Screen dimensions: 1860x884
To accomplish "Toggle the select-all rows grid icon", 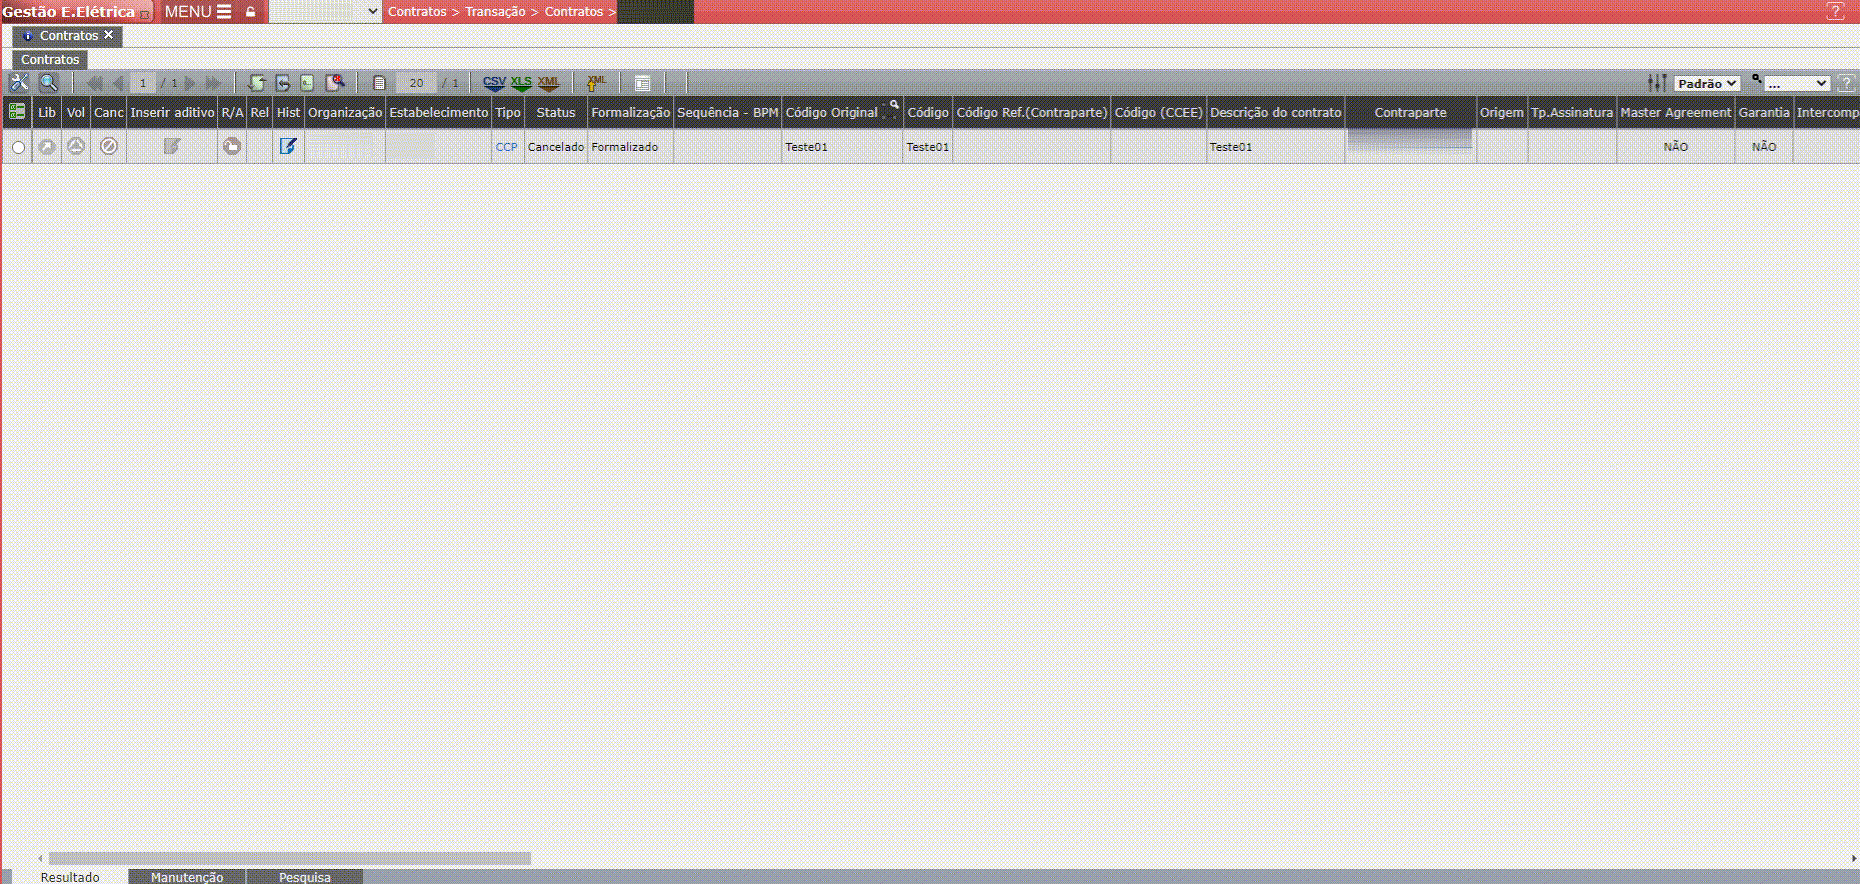I will pos(17,111).
